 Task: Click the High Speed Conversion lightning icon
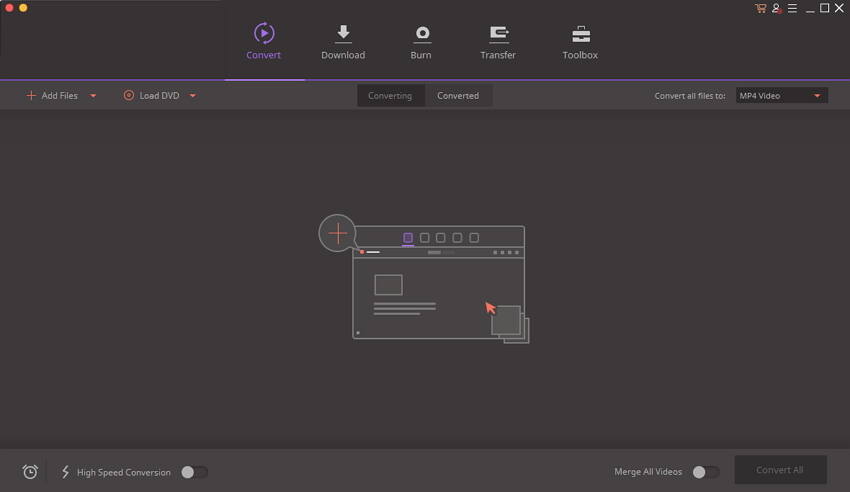pyautogui.click(x=66, y=472)
